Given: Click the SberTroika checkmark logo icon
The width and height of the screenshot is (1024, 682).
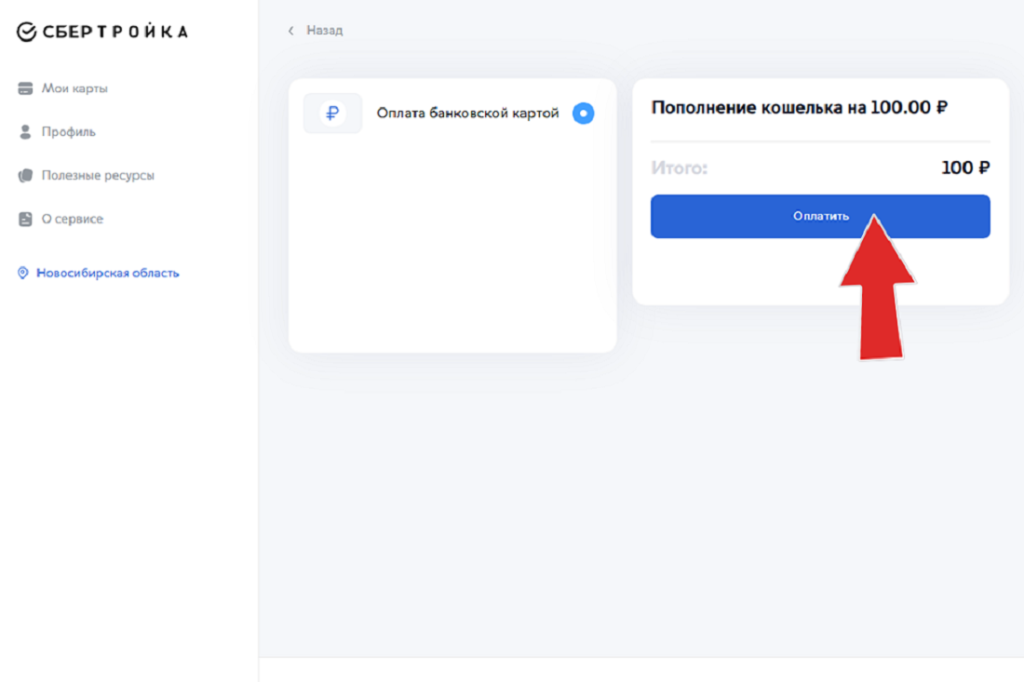Looking at the screenshot, I should 27,32.
